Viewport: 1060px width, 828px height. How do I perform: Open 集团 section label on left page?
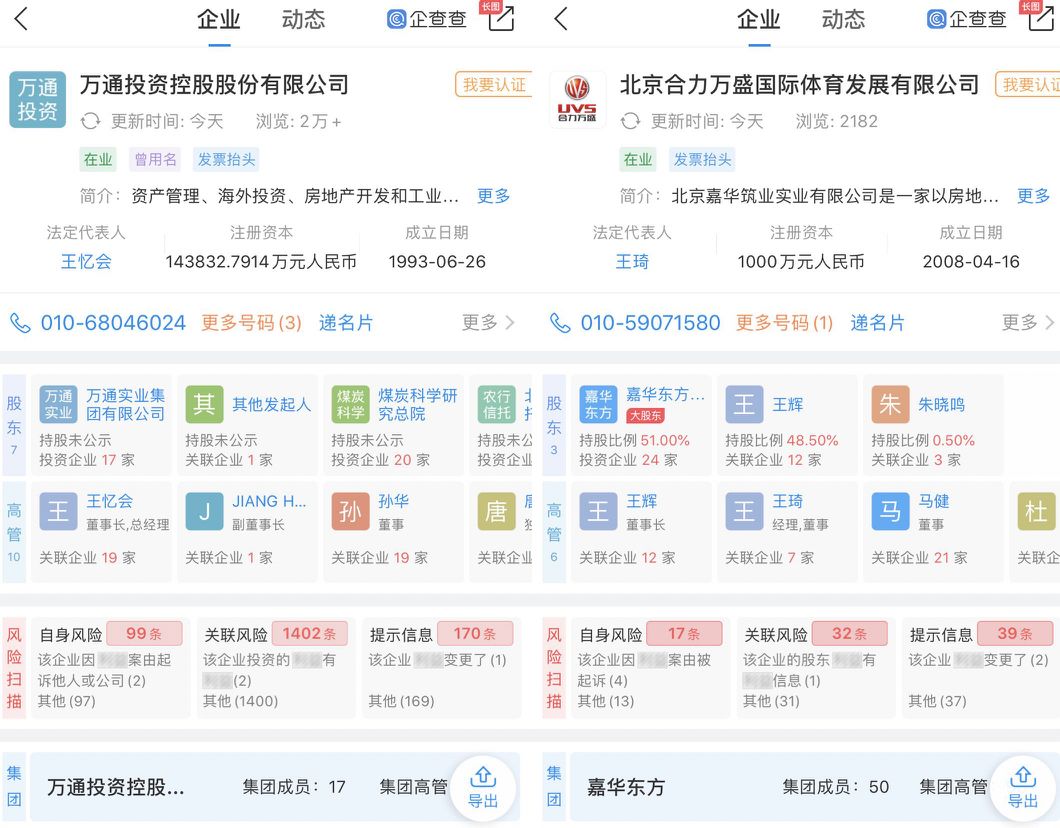pyautogui.click(x=14, y=787)
